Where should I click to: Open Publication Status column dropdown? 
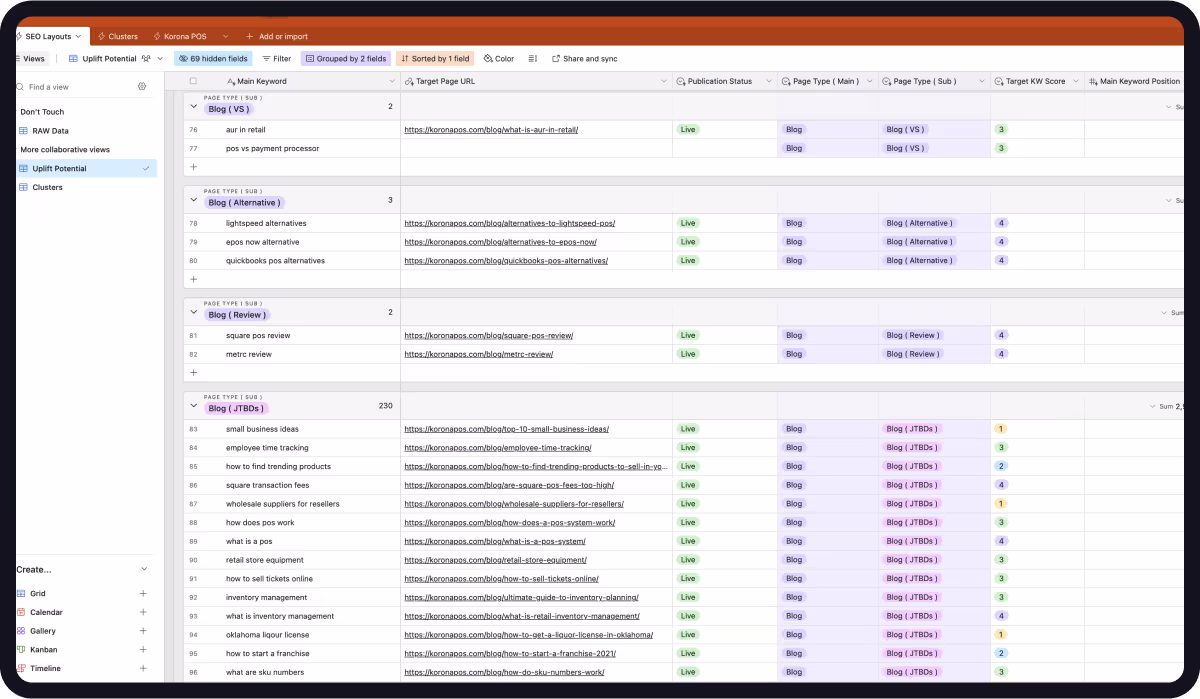[x=769, y=81]
